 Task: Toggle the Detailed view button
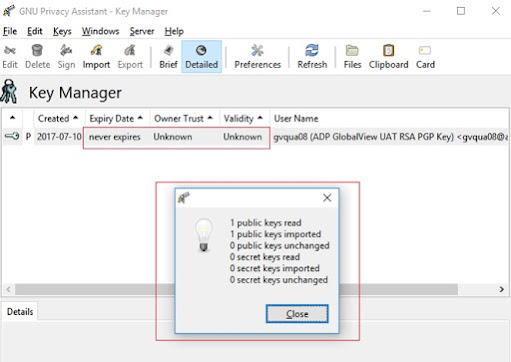click(201, 57)
